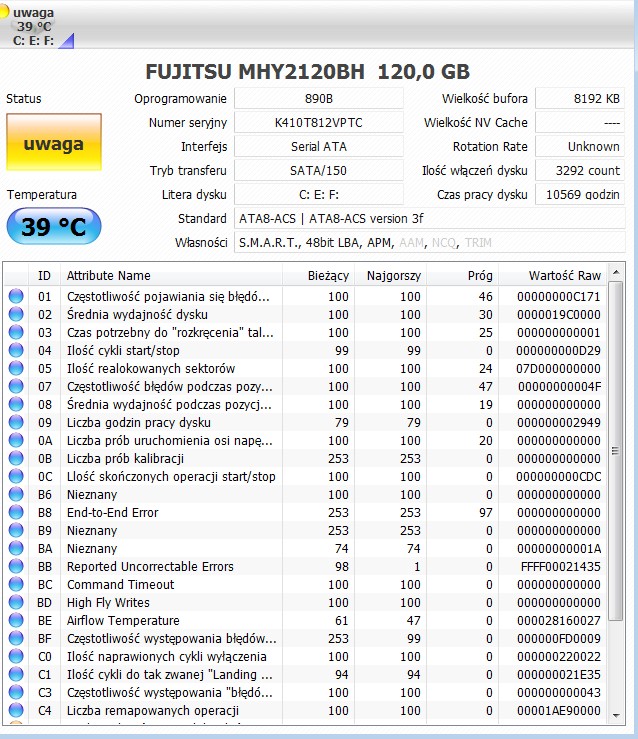
Task: Click the disk title "FUJITSU MHY2120BH 120,0 GB"
Action: [x=308, y=72]
